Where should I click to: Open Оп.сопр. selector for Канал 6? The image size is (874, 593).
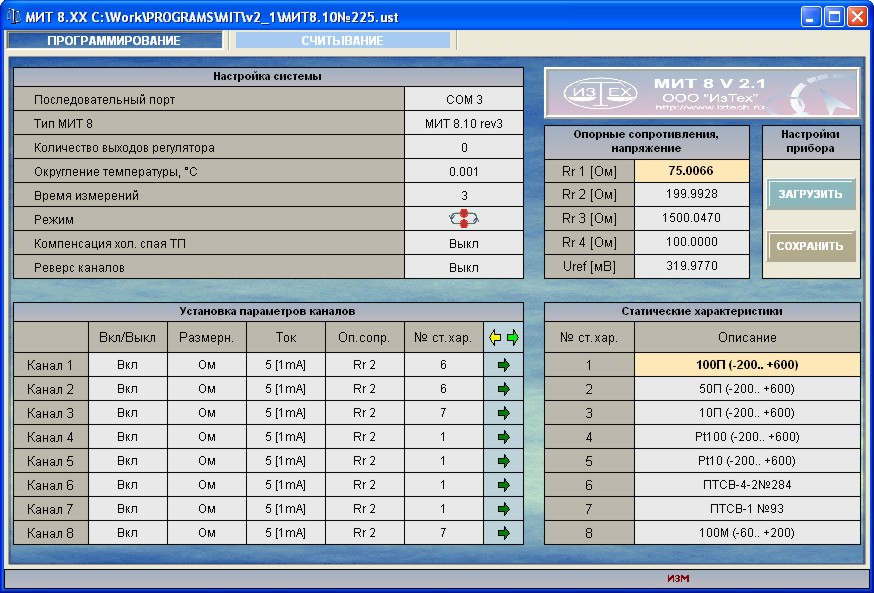[364, 485]
